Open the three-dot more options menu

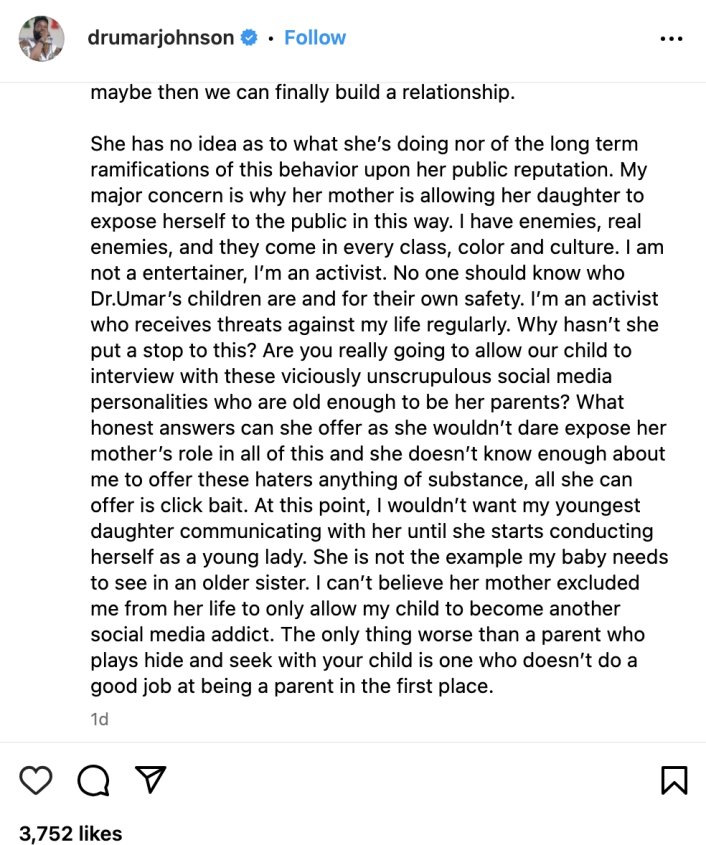[x=671, y=38]
